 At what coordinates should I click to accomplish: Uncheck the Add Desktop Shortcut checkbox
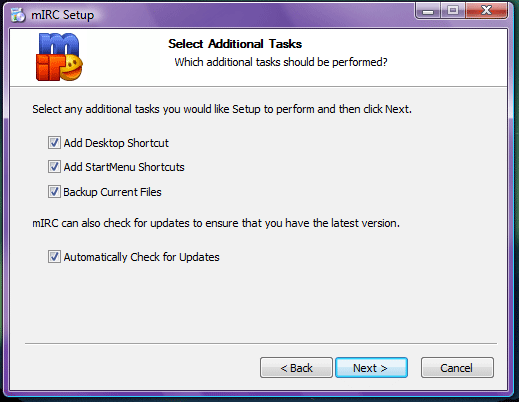(54, 143)
